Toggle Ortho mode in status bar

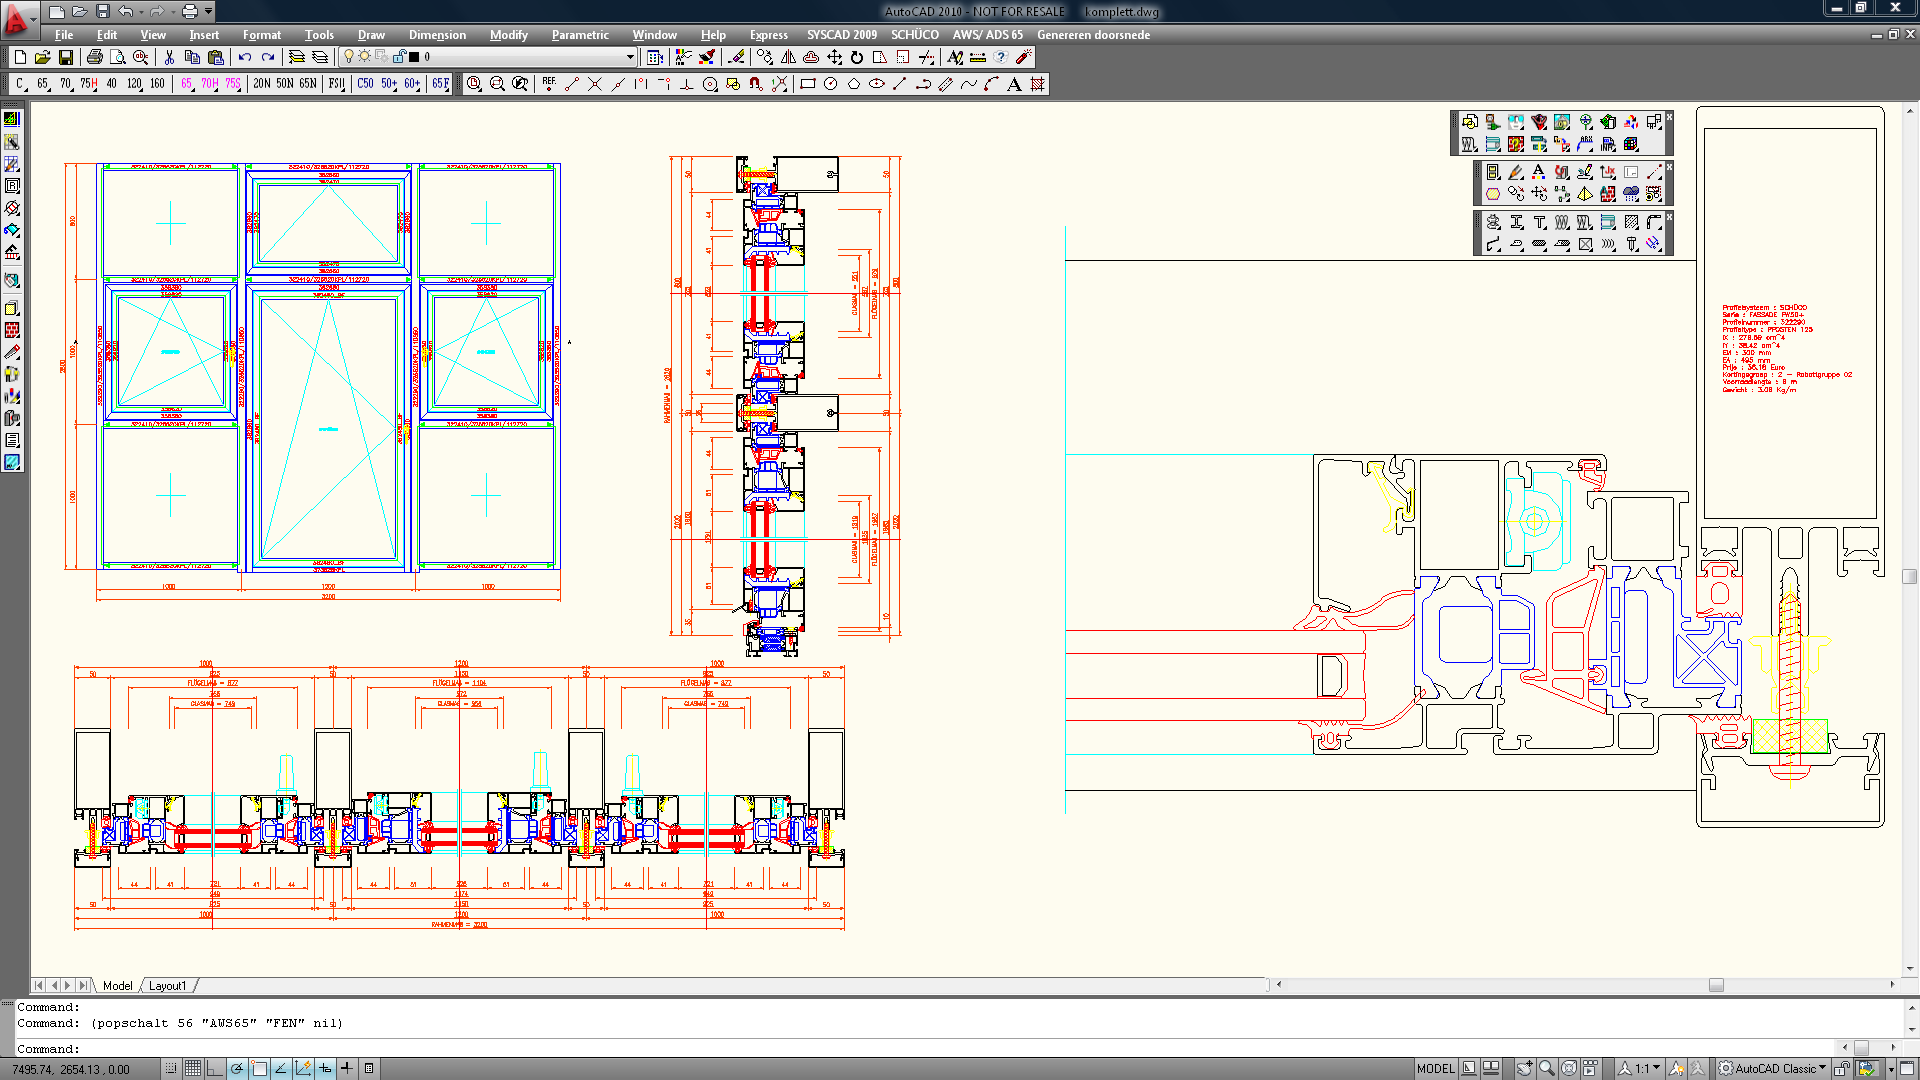tap(215, 1068)
